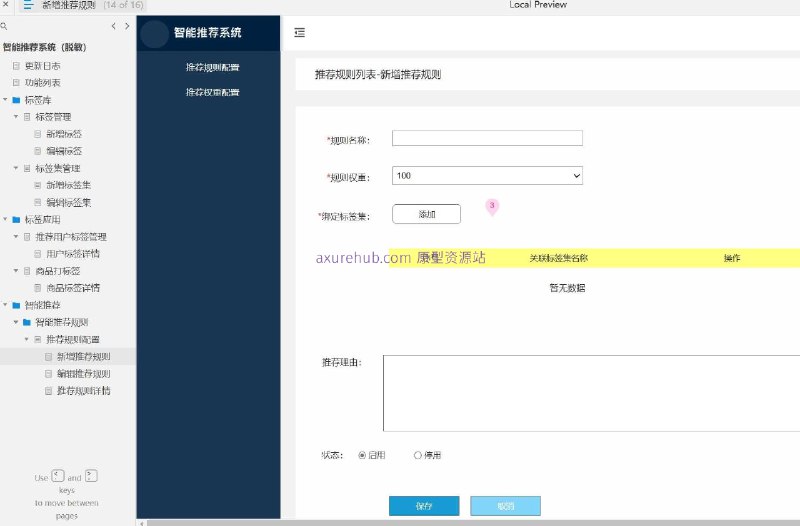The image size is (800, 526).
Task: Click the round logo beside 智能推荐系统
Action: (x=154, y=34)
